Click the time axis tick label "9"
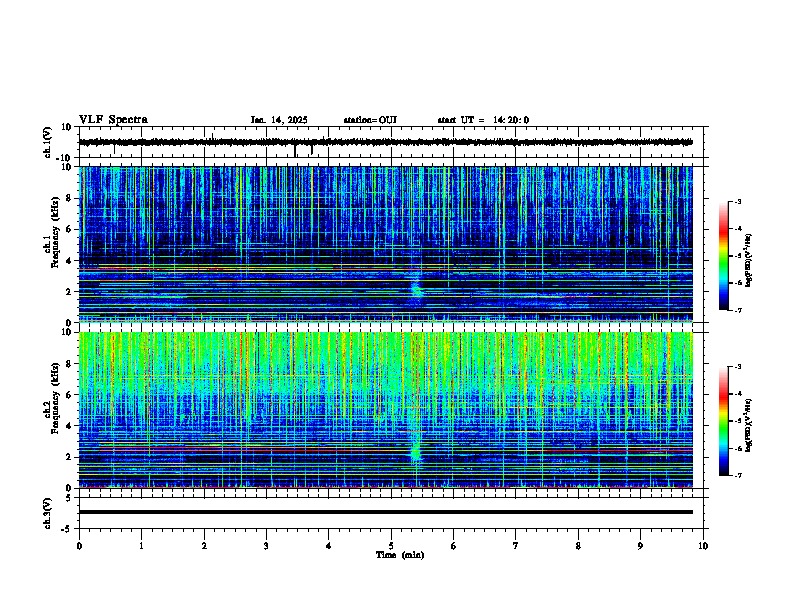 [x=640, y=546]
